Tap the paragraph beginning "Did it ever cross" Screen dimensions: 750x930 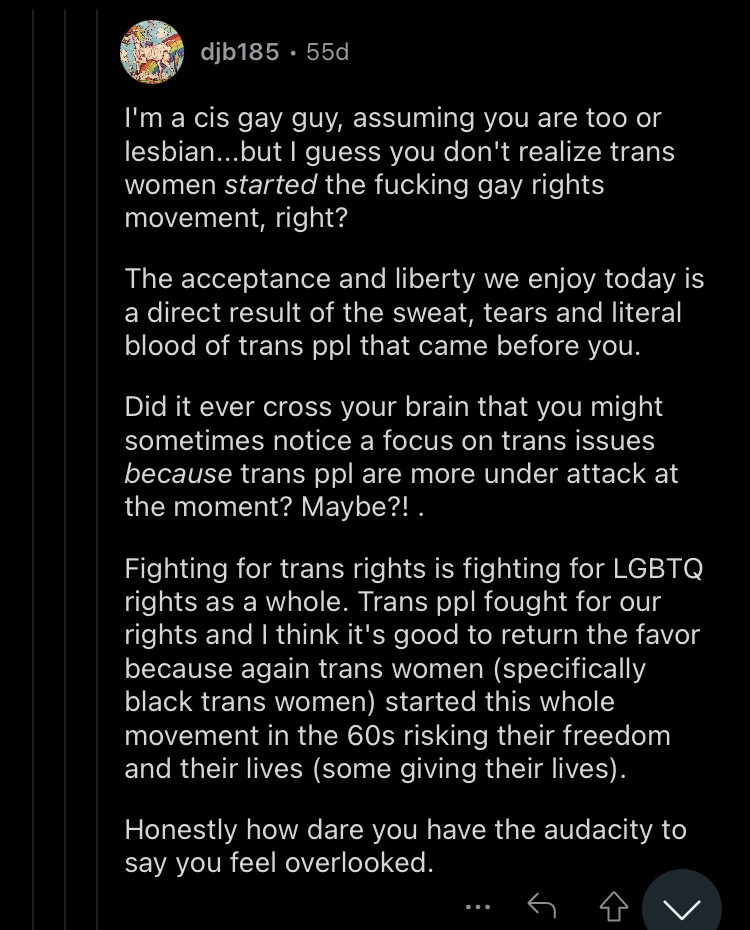[401, 457]
